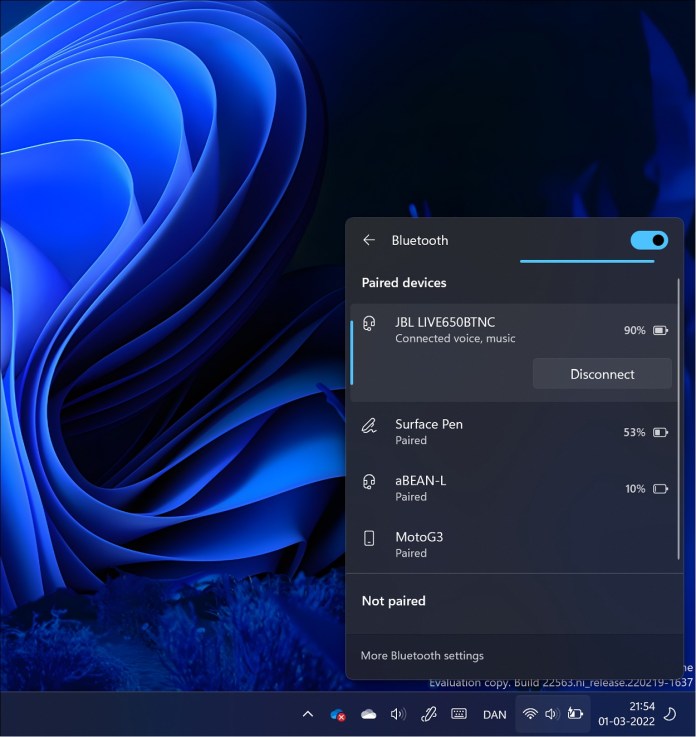Open the clock and date display

(x=626, y=713)
